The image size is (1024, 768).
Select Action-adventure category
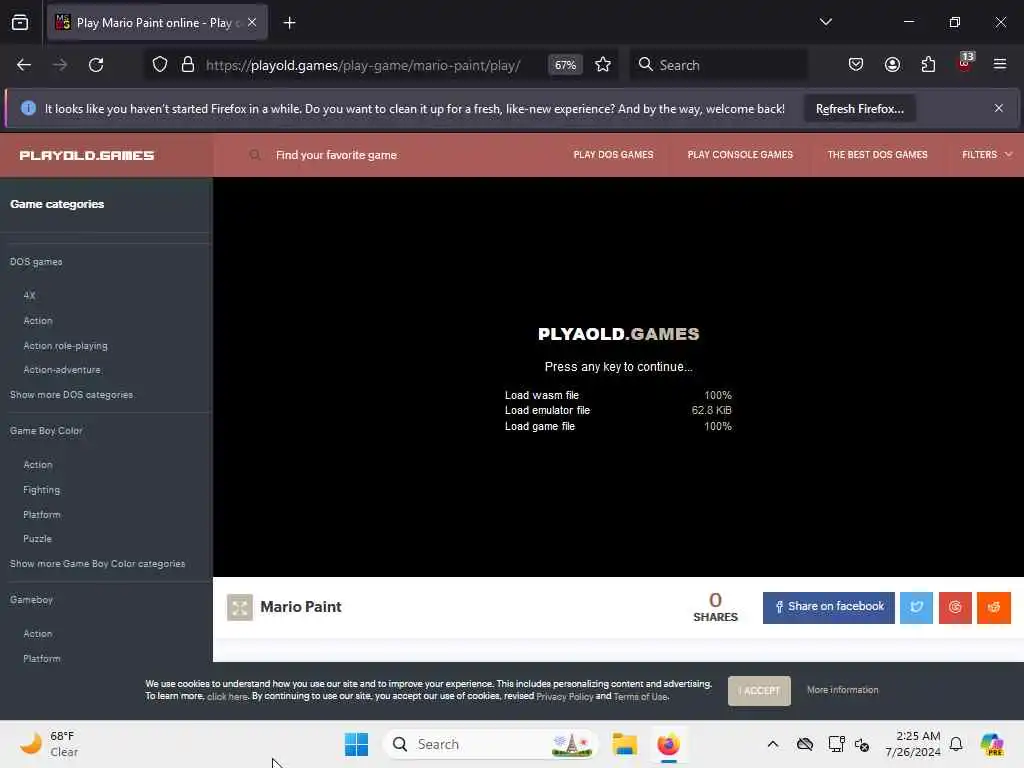click(62, 370)
